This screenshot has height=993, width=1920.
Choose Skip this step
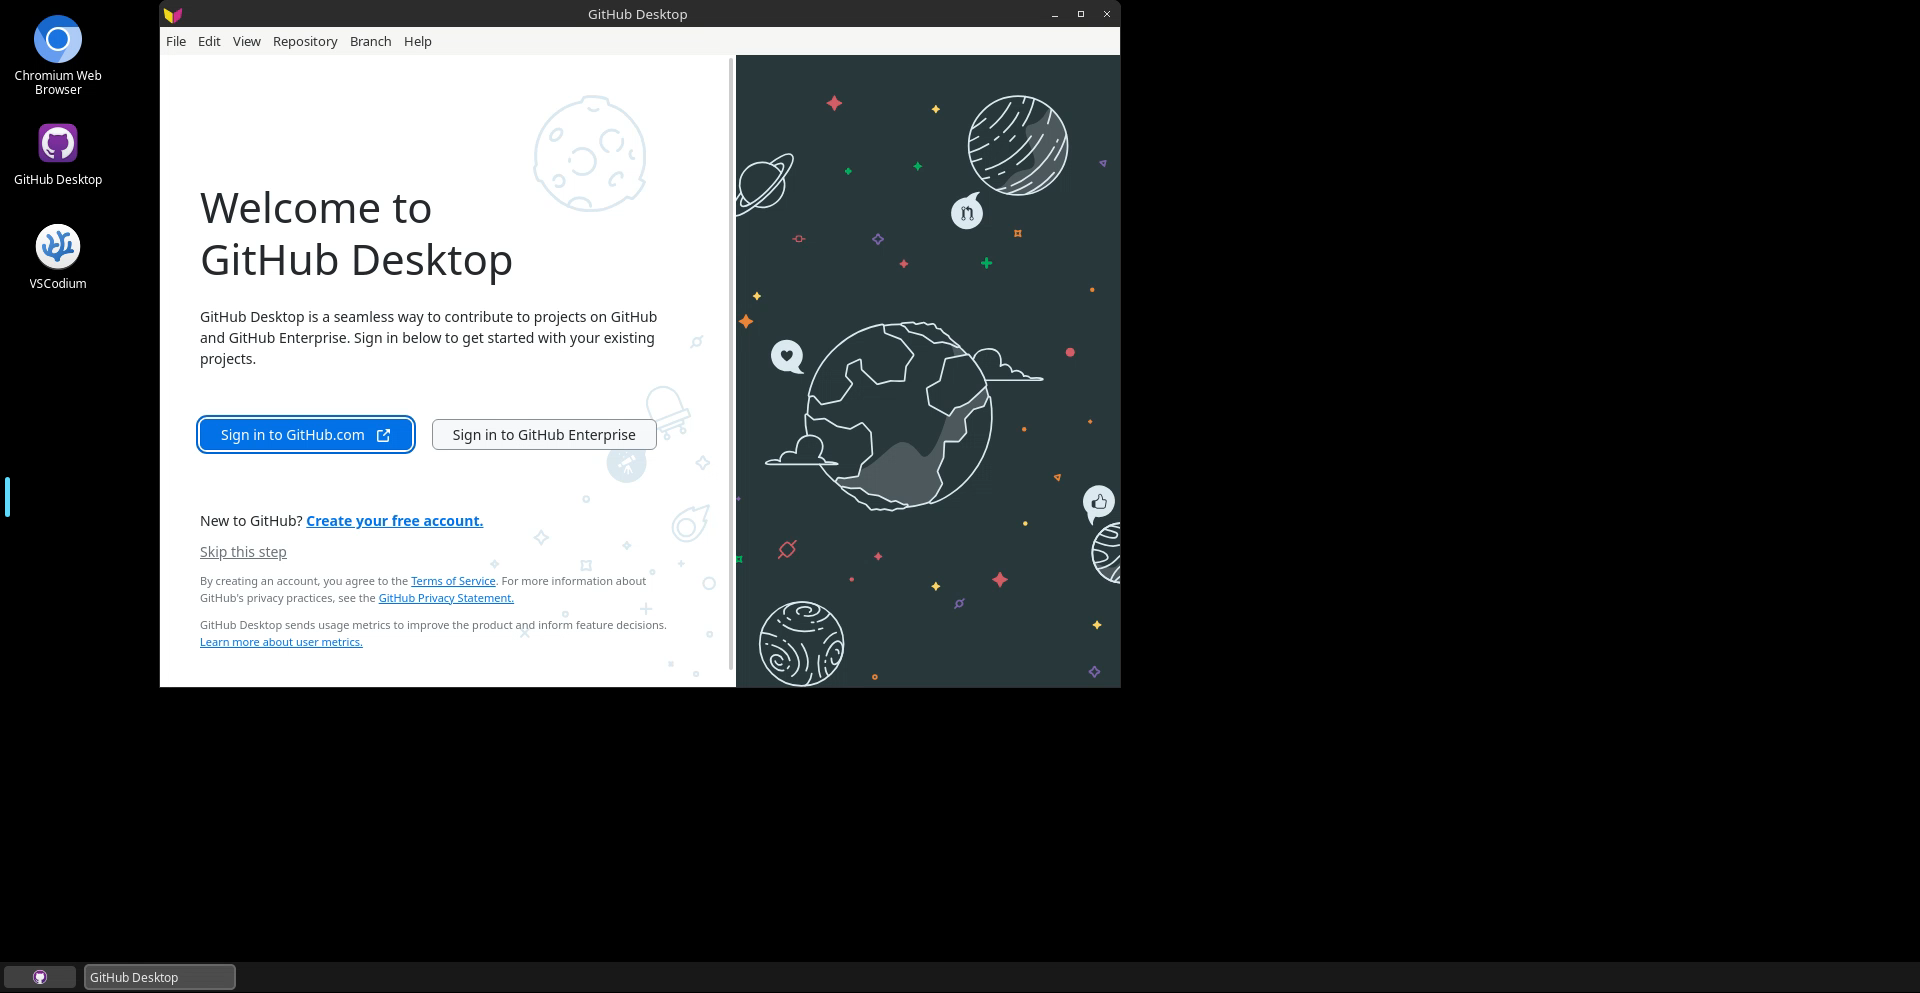243,552
